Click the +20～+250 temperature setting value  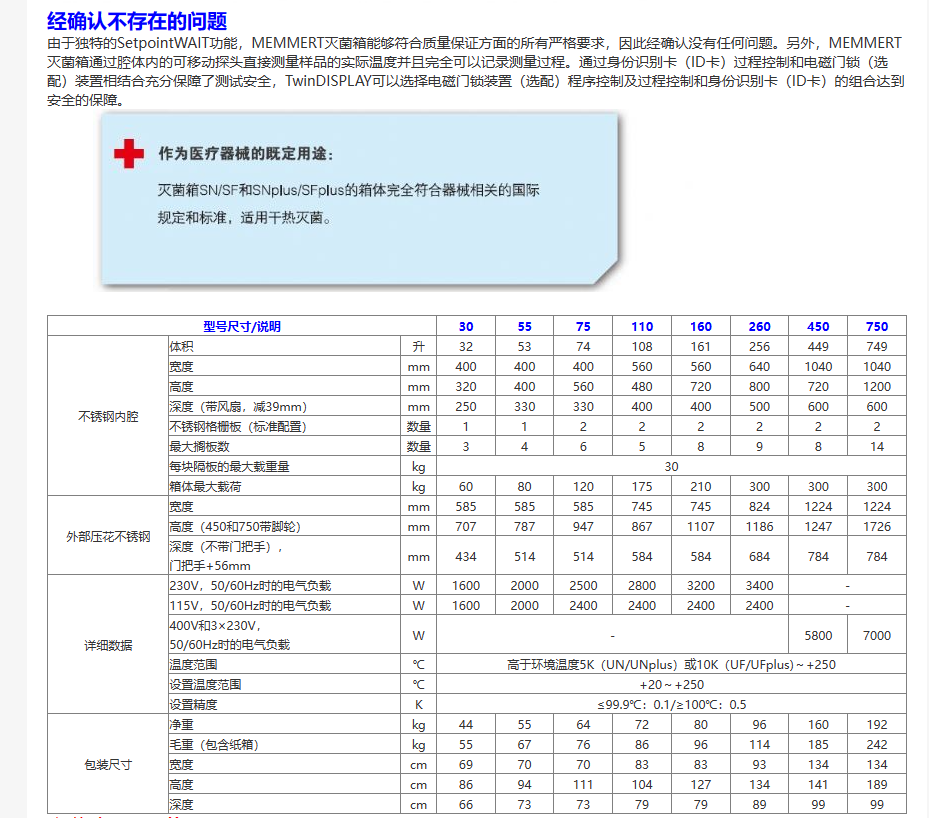[671, 685]
